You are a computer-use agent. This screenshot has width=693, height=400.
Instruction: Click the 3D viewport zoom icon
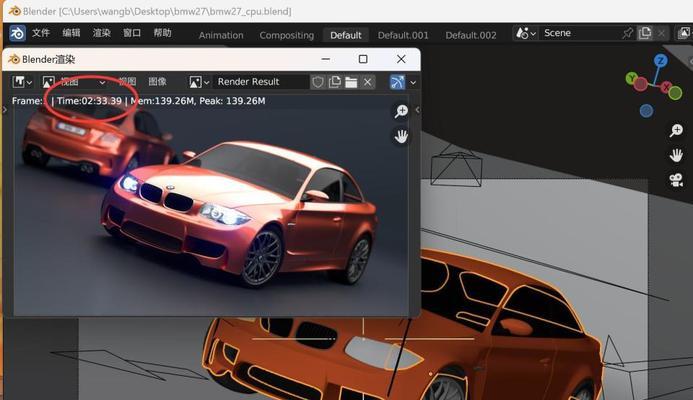click(676, 131)
